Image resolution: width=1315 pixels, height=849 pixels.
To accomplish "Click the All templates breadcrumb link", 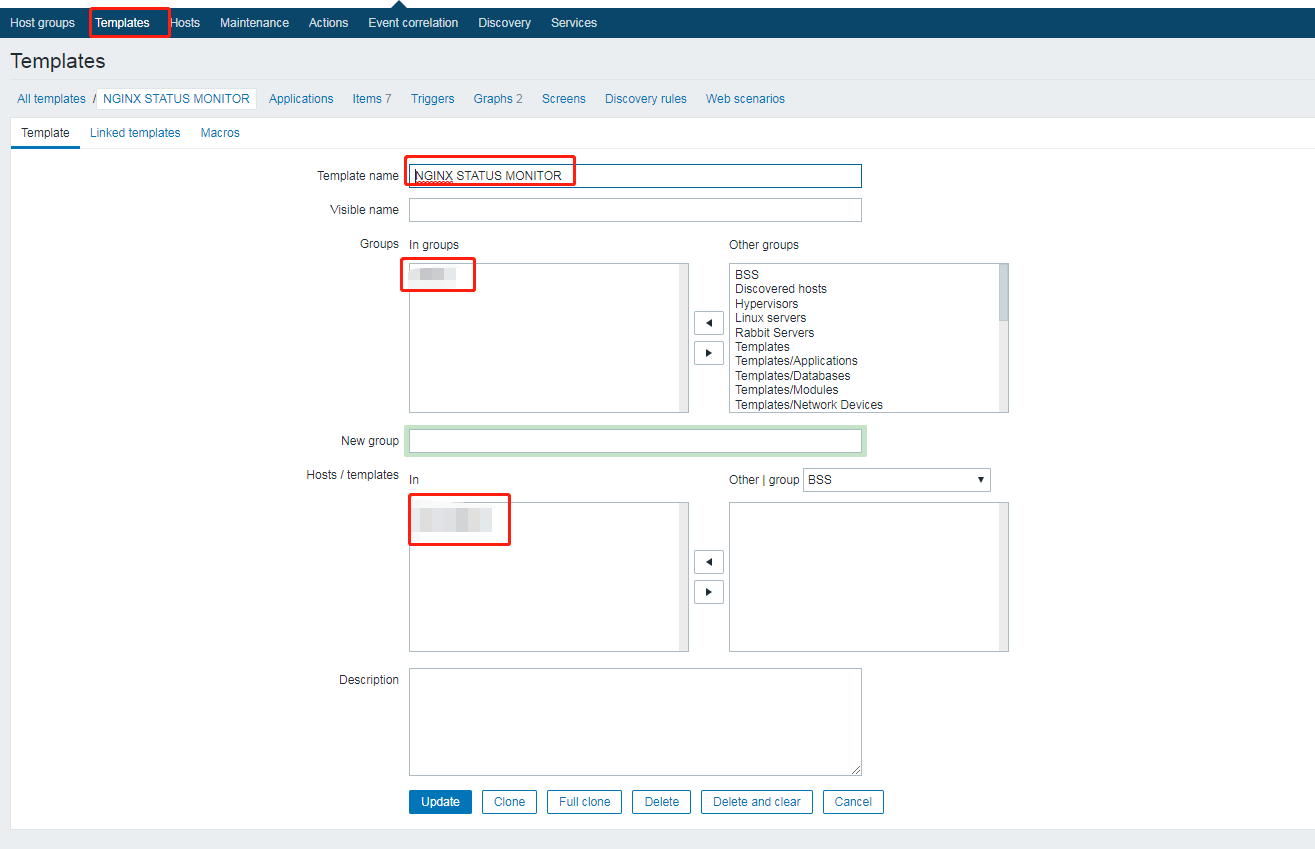I will (51, 99).
